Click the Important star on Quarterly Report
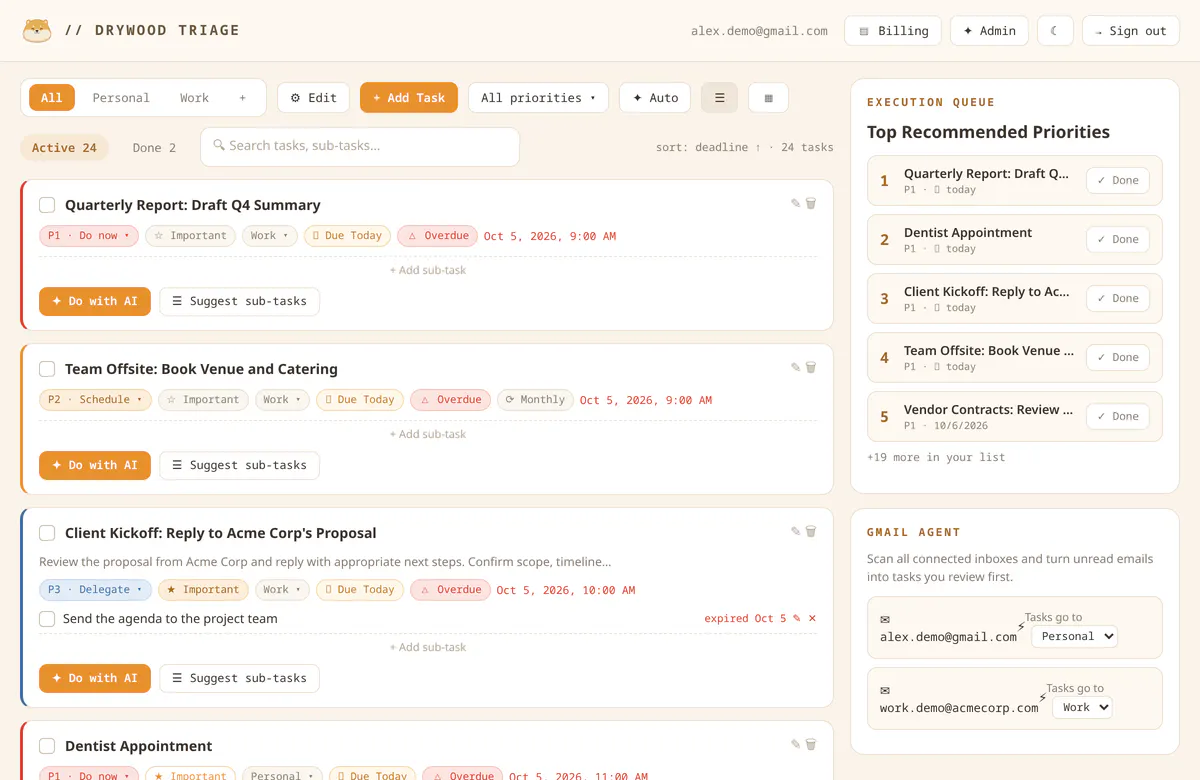Image resolution: width=1200 pixels, height=780 pixels. click(190, 236)
